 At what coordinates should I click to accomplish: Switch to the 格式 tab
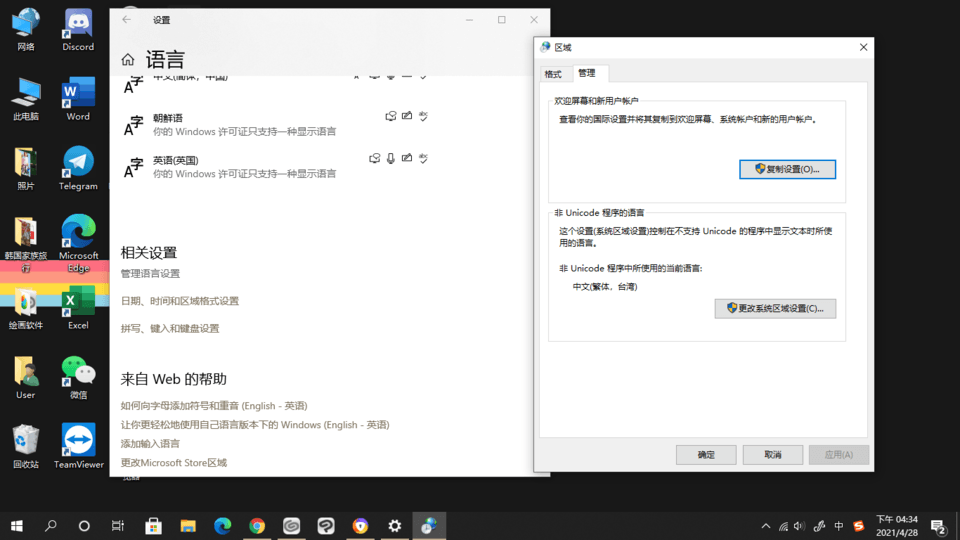click(x=553, y=74)
